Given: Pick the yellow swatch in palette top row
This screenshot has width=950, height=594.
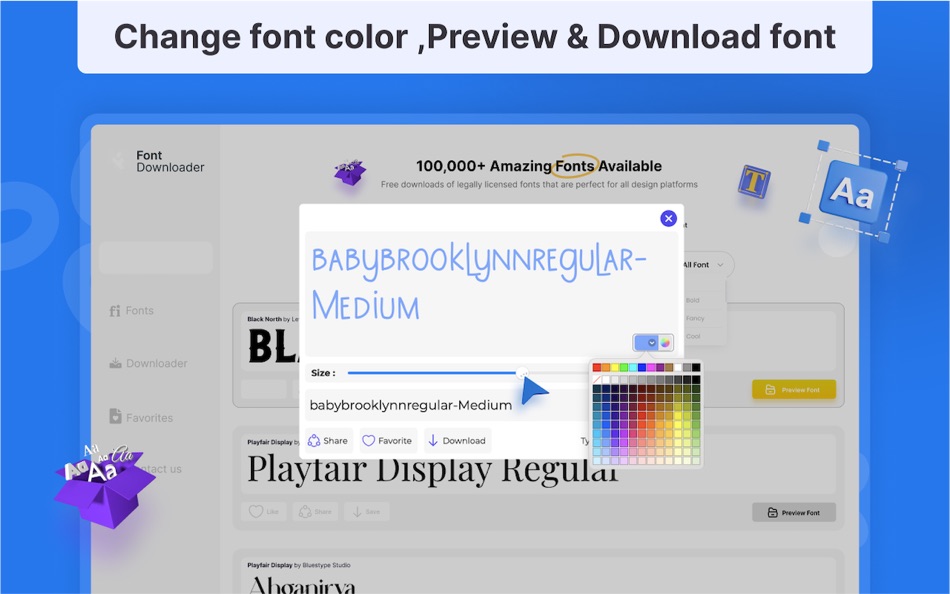Looking at the screenshot, I should pos(615,367).
